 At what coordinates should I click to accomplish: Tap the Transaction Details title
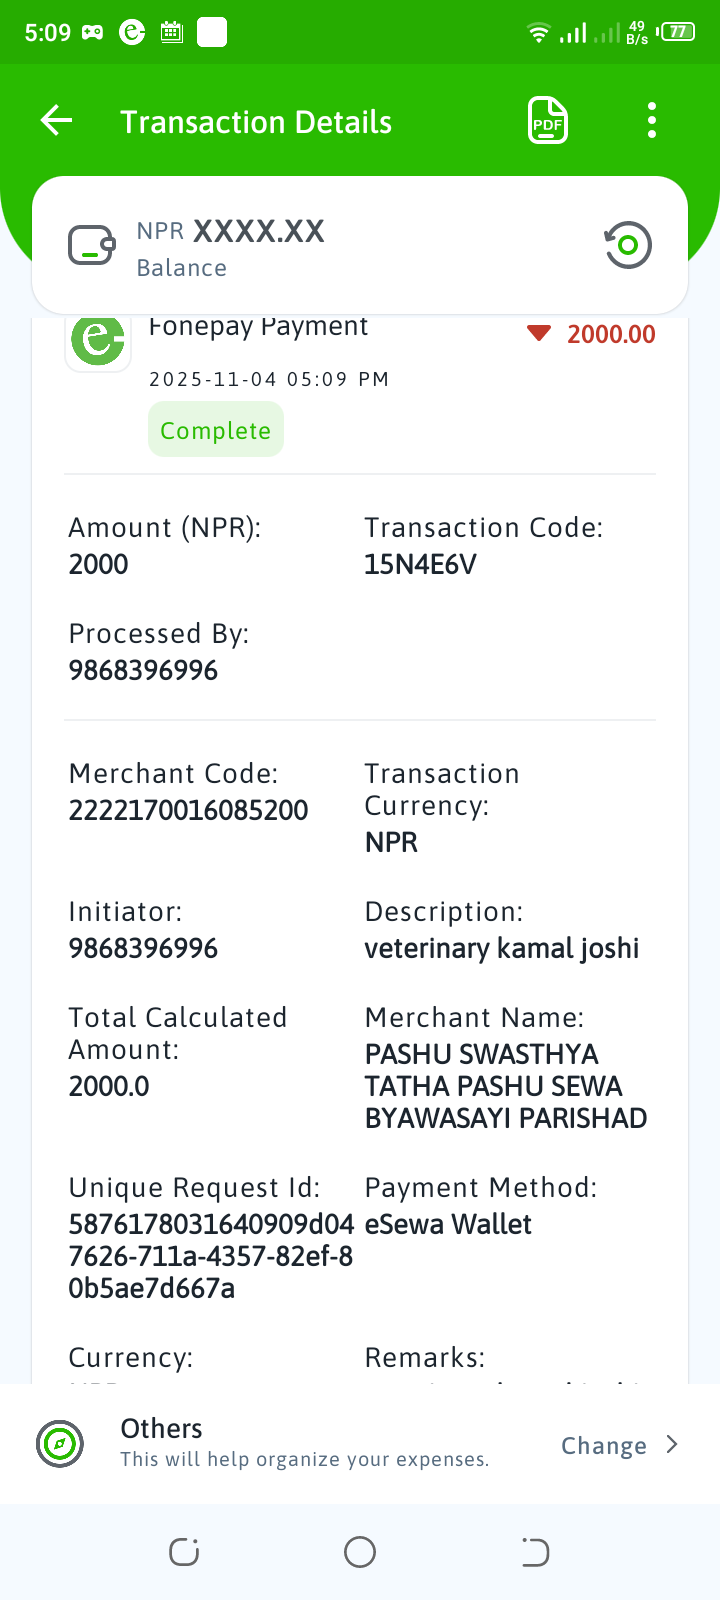coord(256,122)
